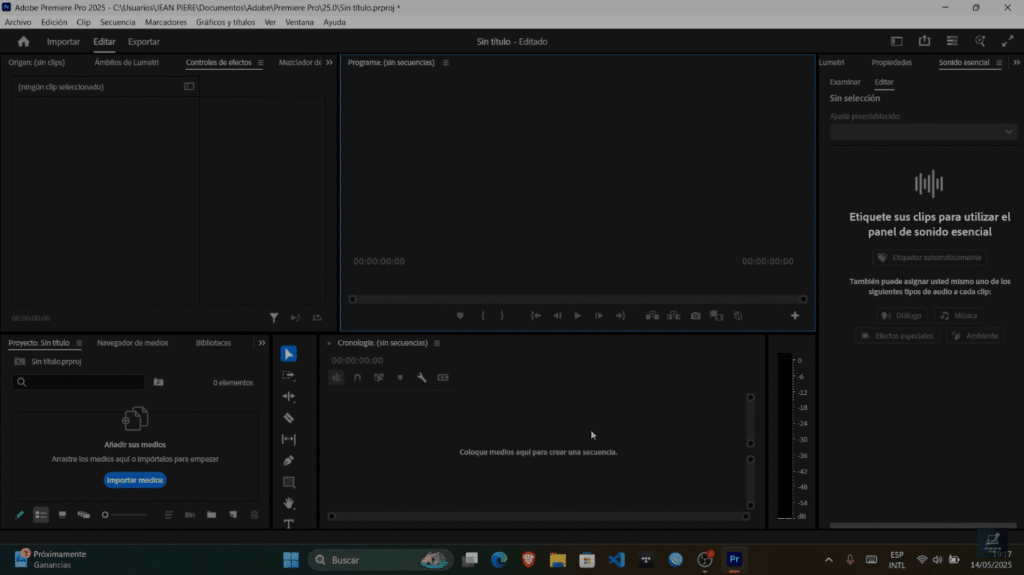The width and height of the screenshot is (1024, 575).
Task: Switch Project panel to Icon view
Action: 62,515
